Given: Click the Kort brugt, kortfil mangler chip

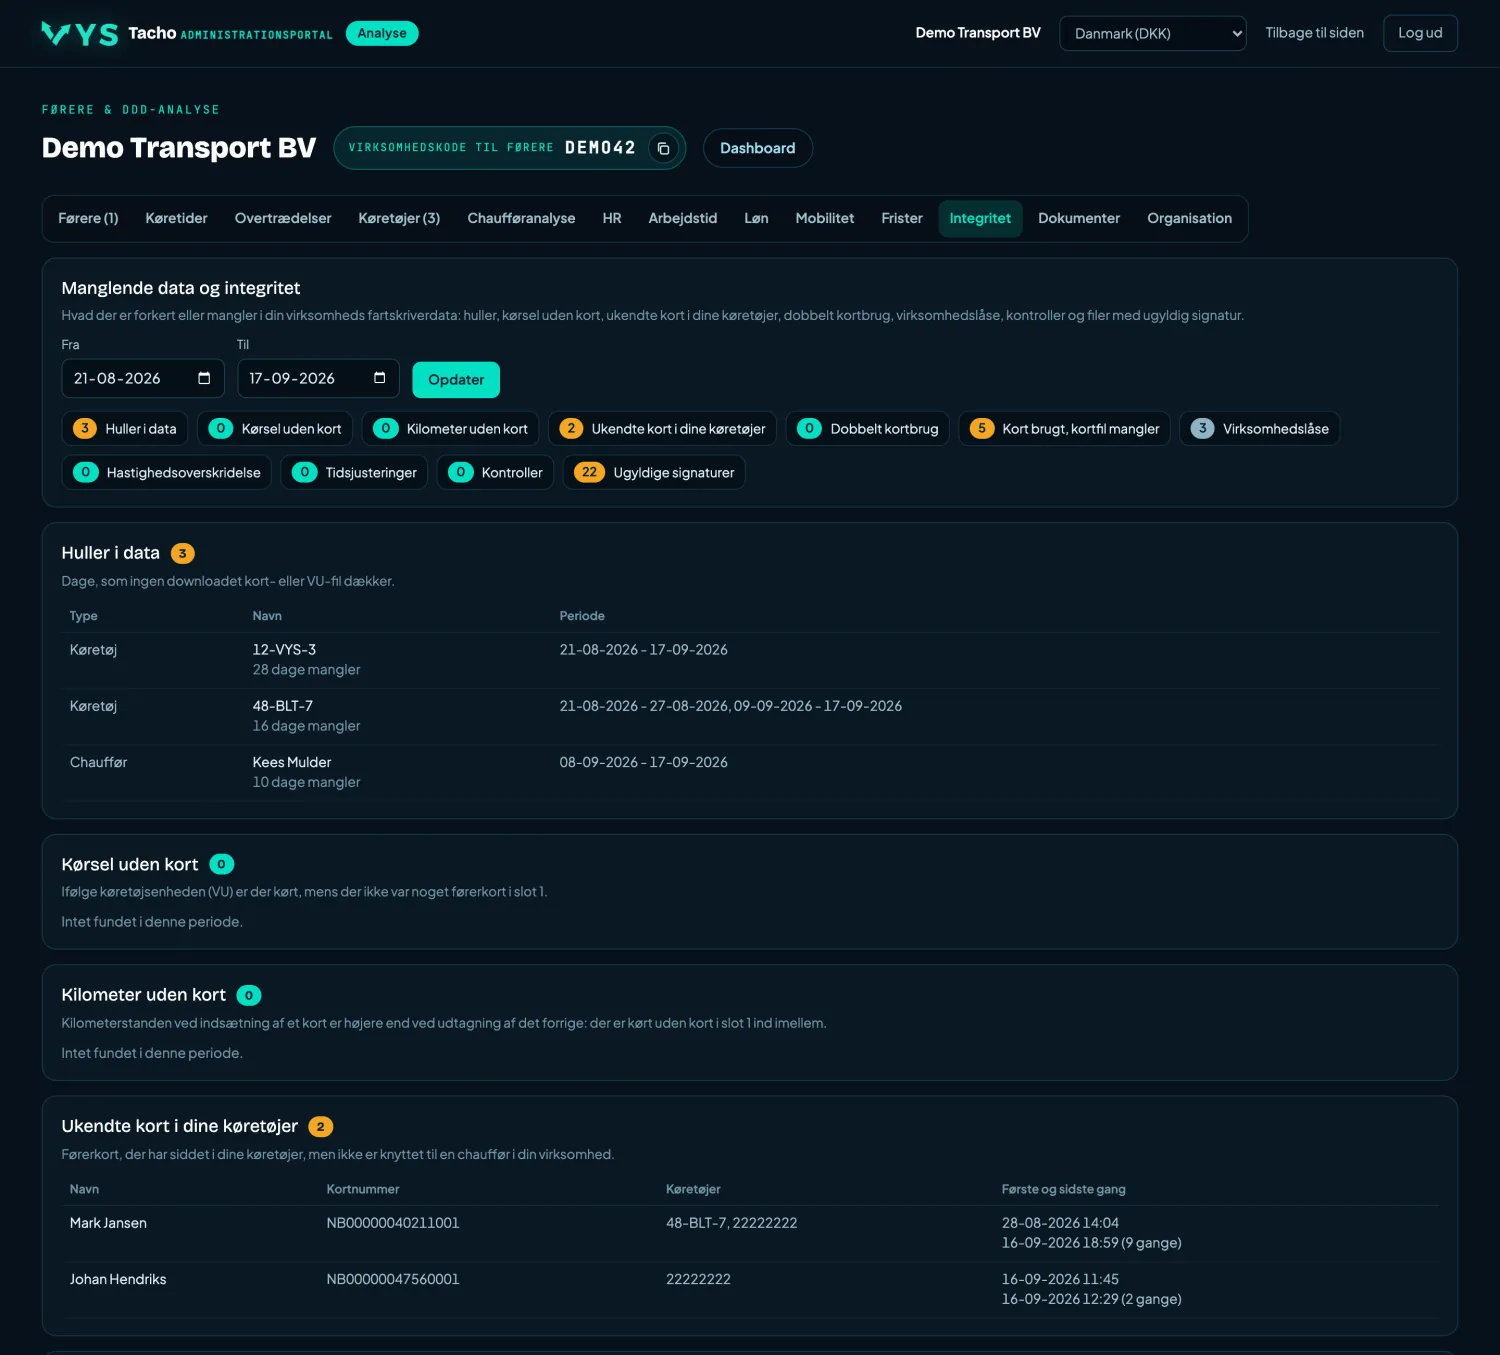Looking at the screenshot, I should point(1064,429).
